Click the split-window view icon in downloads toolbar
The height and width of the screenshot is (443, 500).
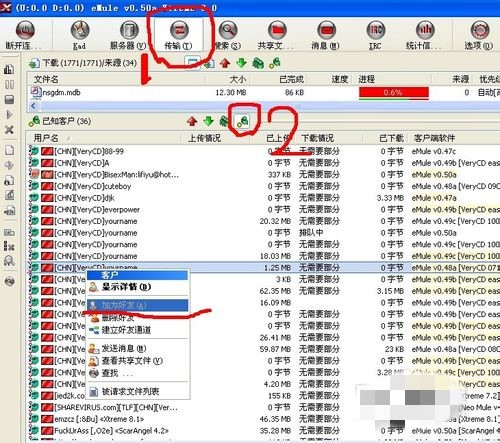[x=192, y=63]
